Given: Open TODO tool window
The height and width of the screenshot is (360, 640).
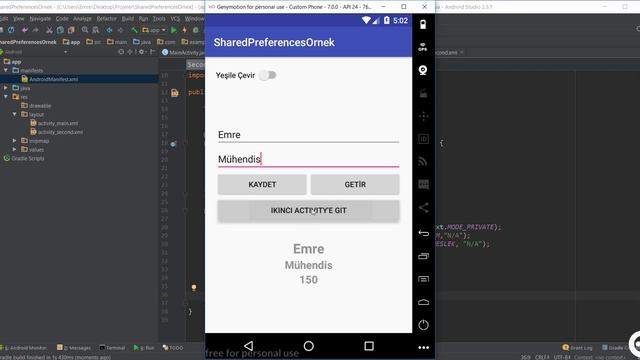Looking at the screenshot, I should [x=173, y=348].
